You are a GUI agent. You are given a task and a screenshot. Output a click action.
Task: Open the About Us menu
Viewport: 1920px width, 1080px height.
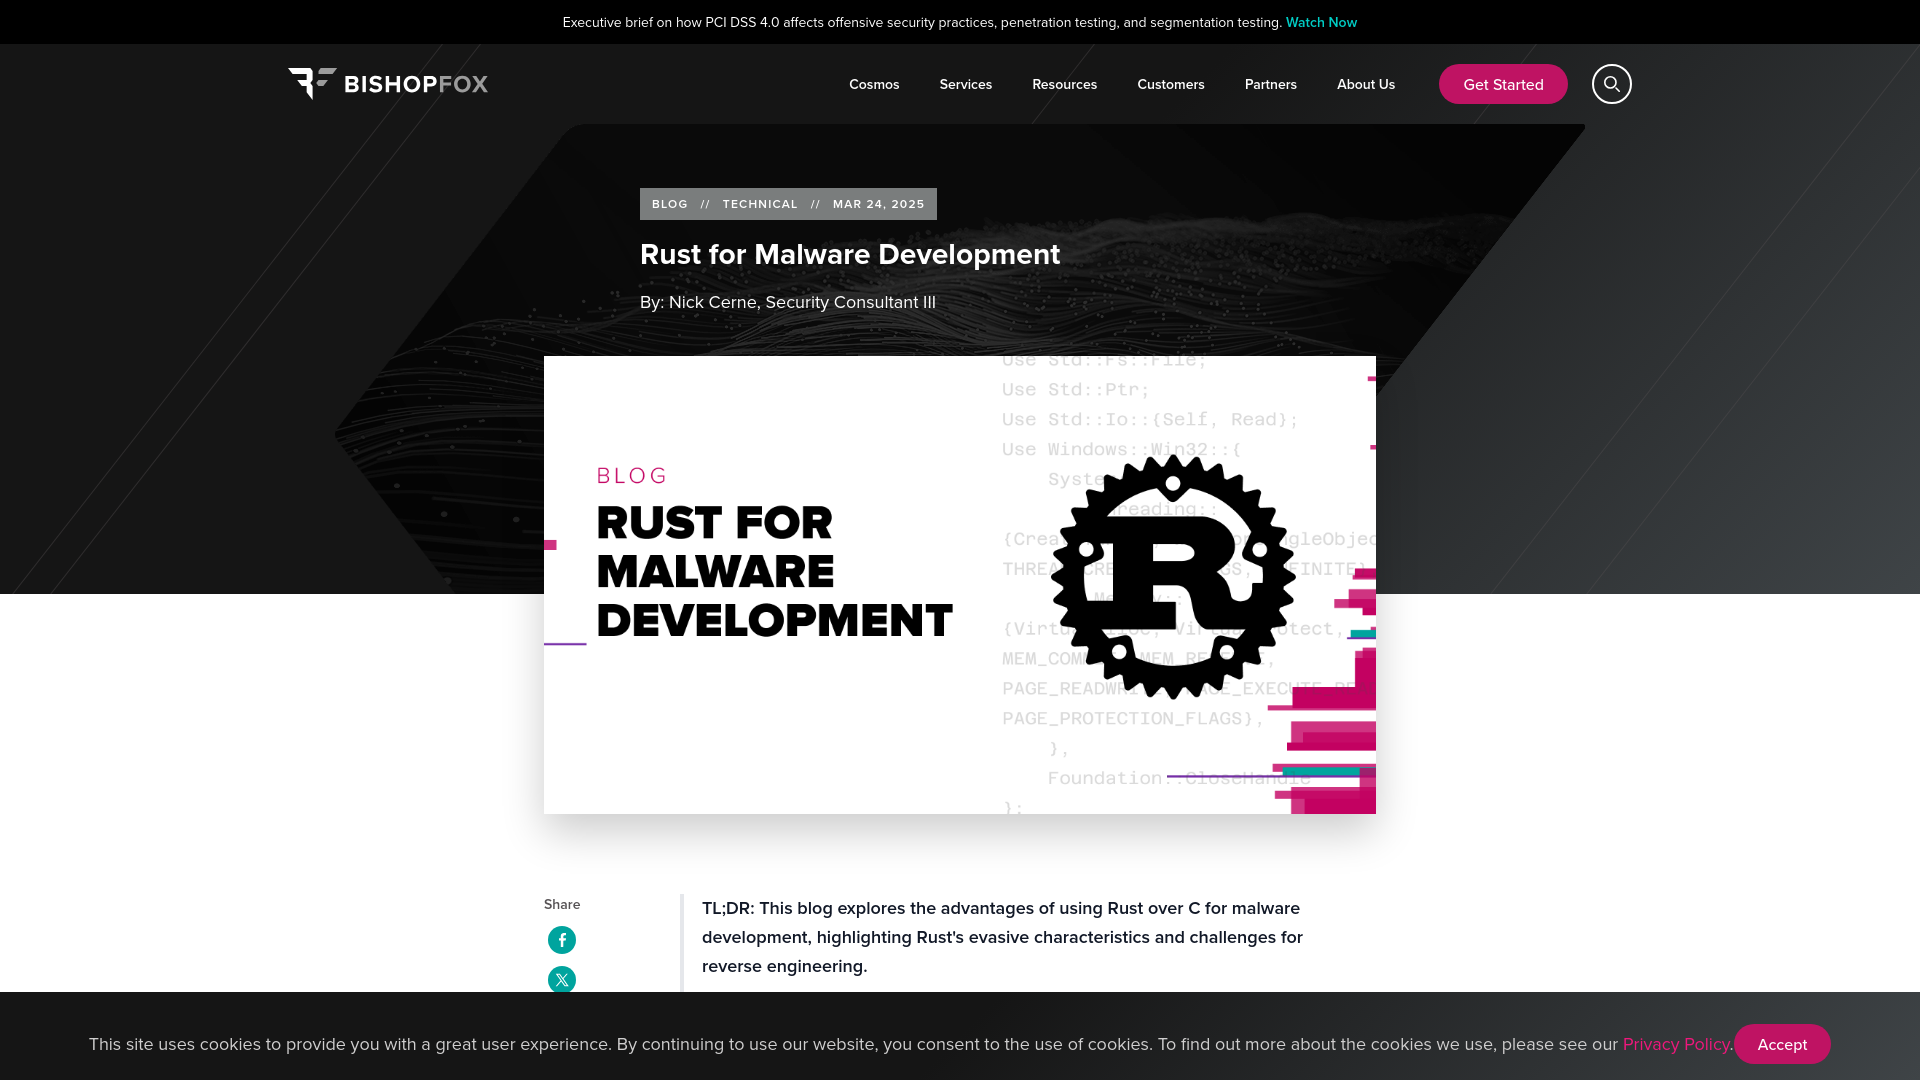tap(1366, 84)
